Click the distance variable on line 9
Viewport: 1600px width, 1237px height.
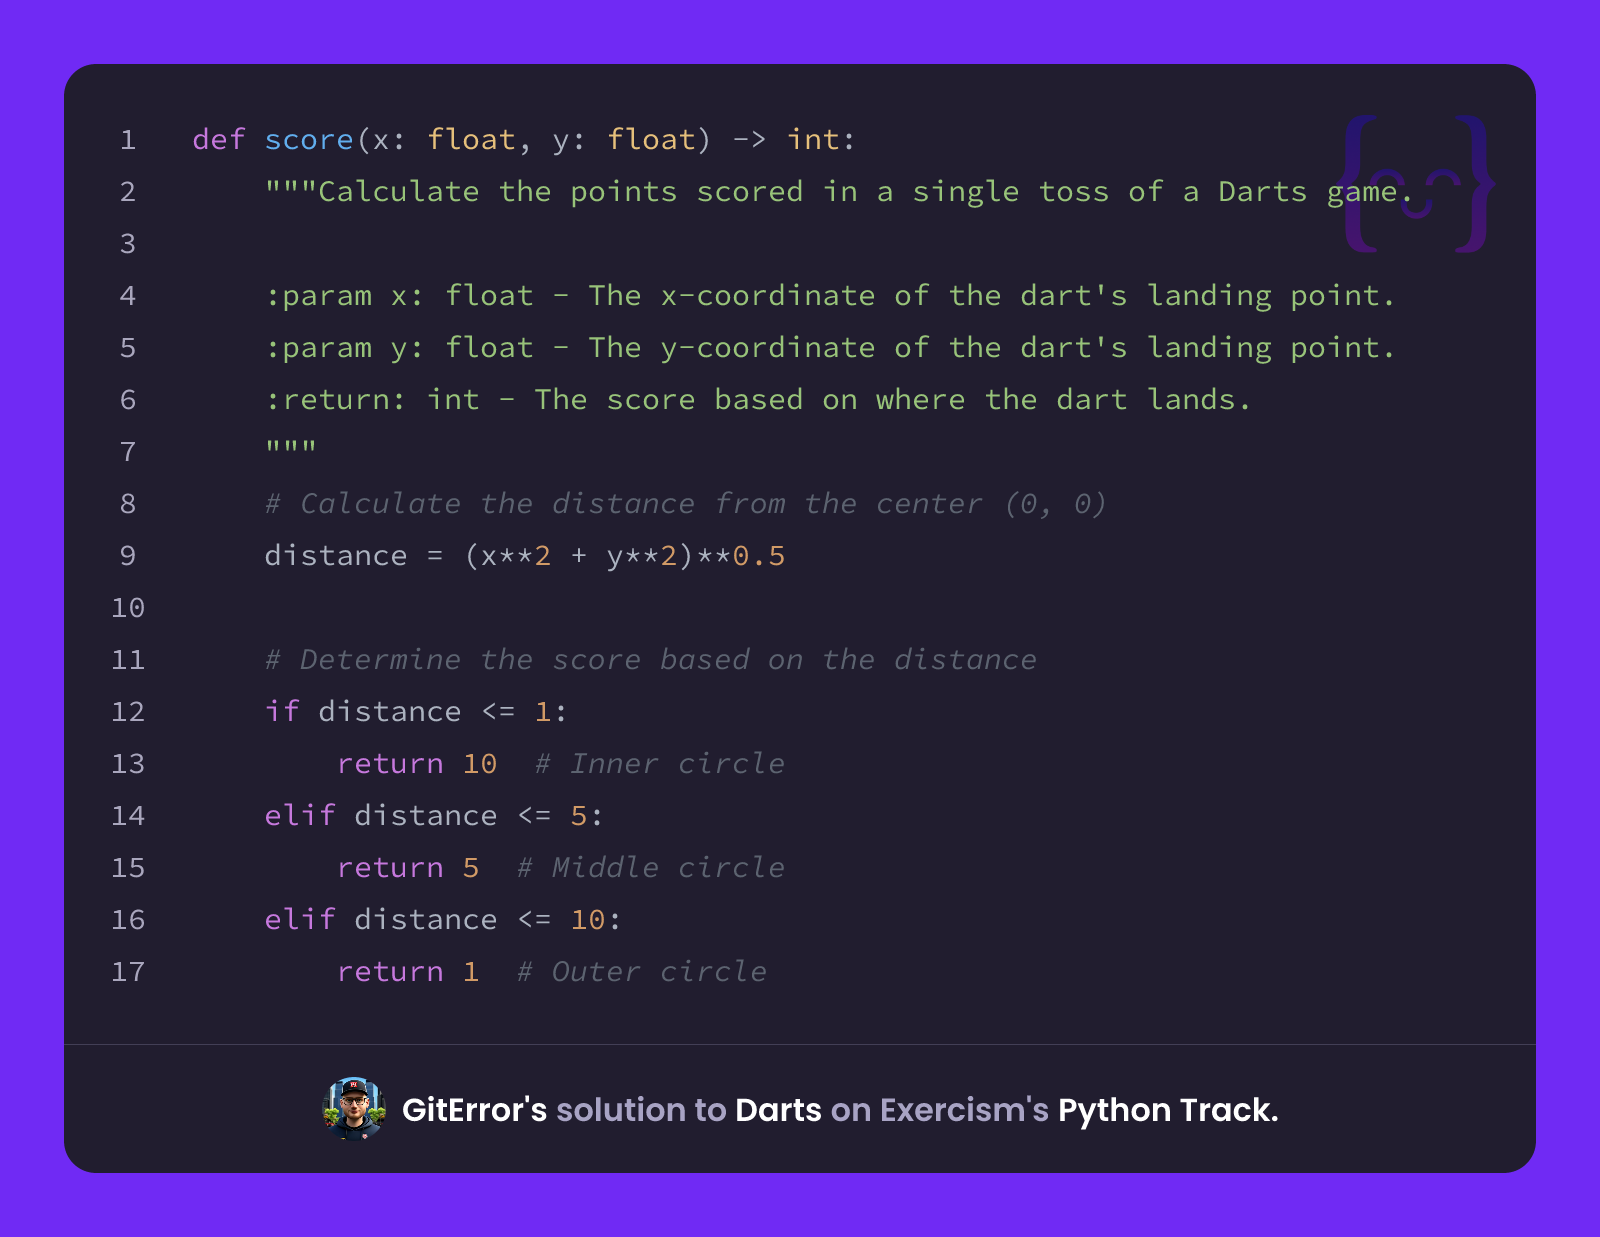336,556
